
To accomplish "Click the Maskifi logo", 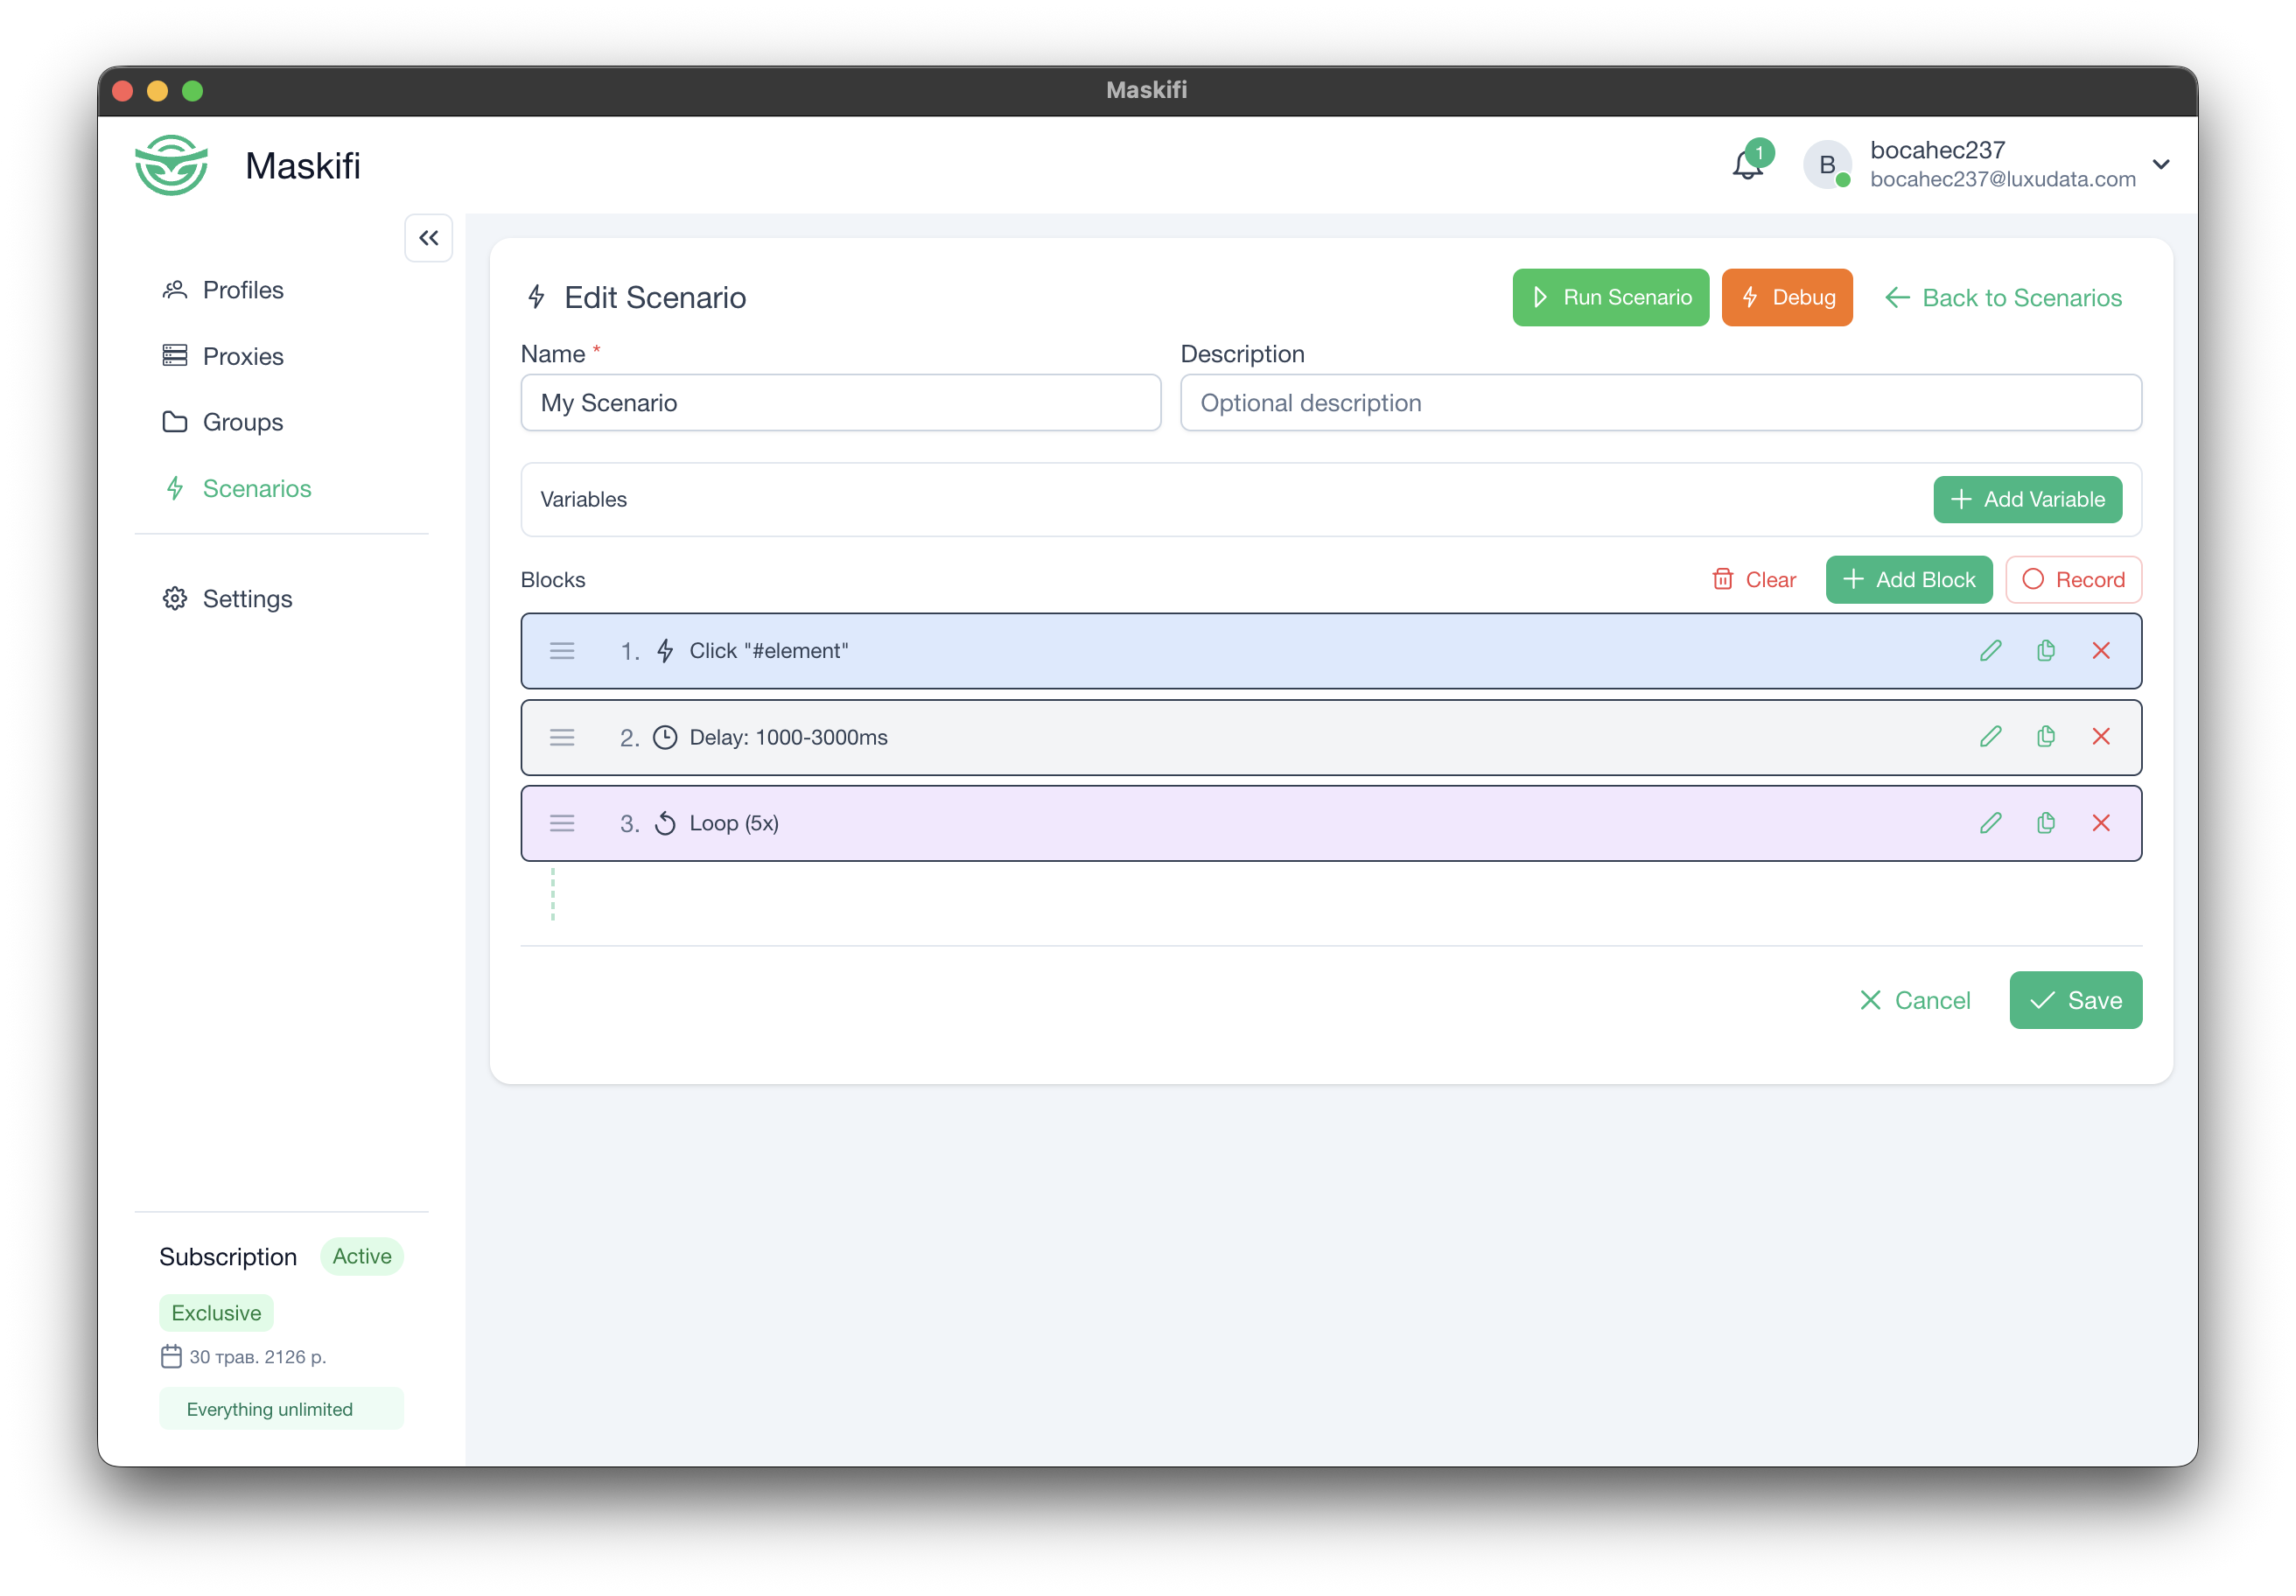I will click(172, 166).
